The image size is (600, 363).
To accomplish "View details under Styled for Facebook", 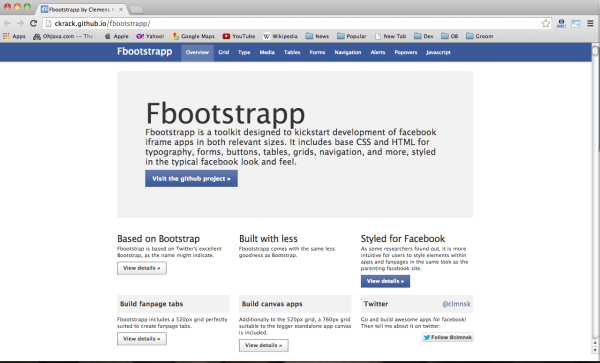I will [x=385, y=281].
